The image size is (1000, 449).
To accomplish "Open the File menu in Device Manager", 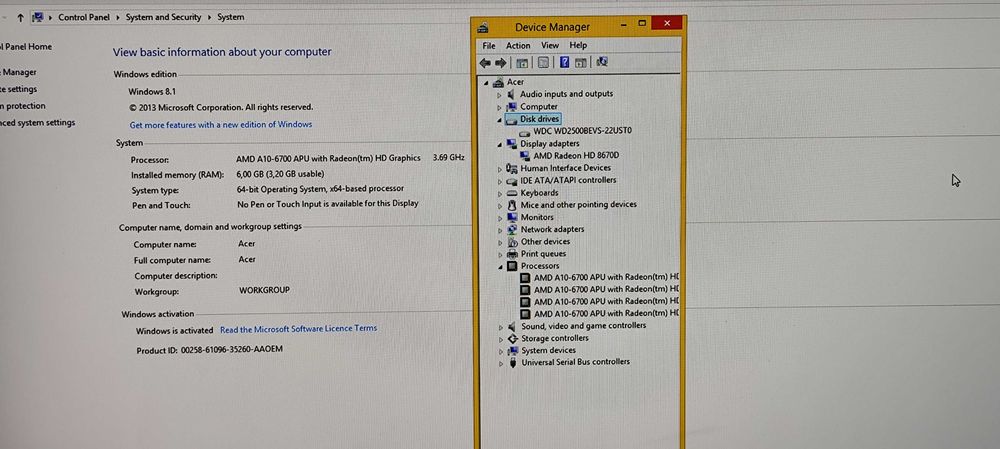I will [x=489, y=46].
